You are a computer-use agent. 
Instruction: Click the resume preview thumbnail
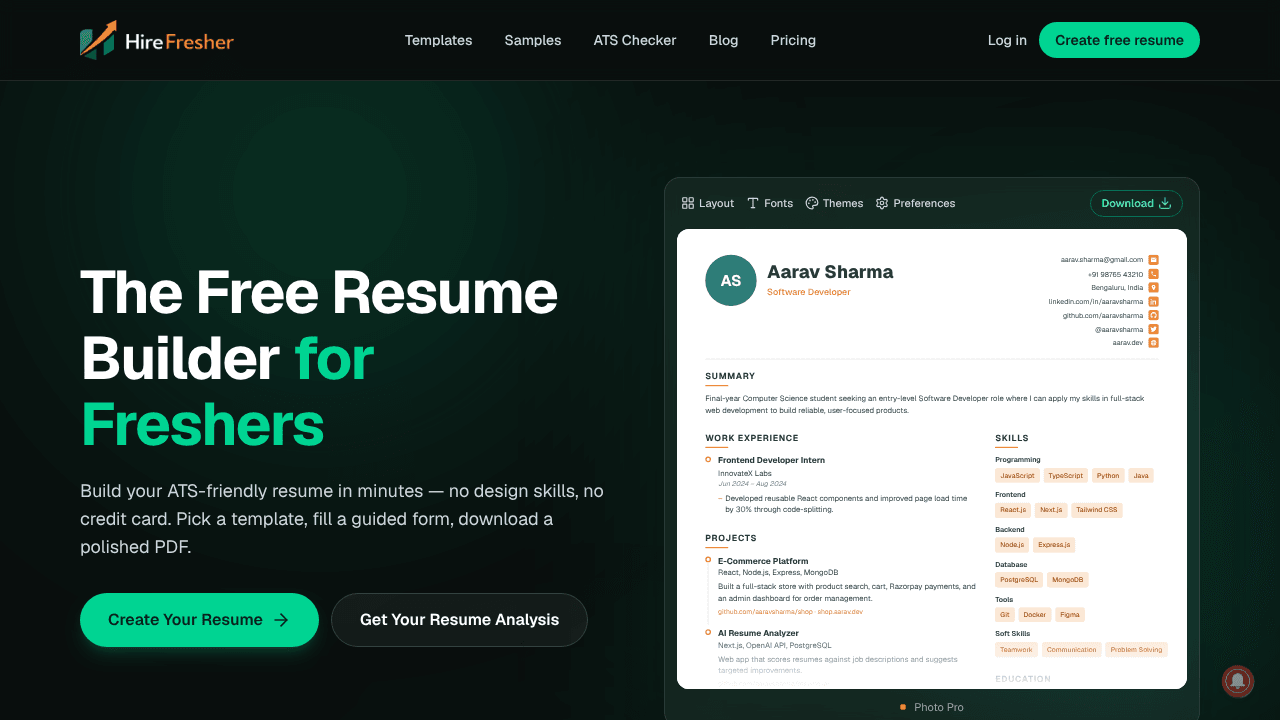point(932,459)
